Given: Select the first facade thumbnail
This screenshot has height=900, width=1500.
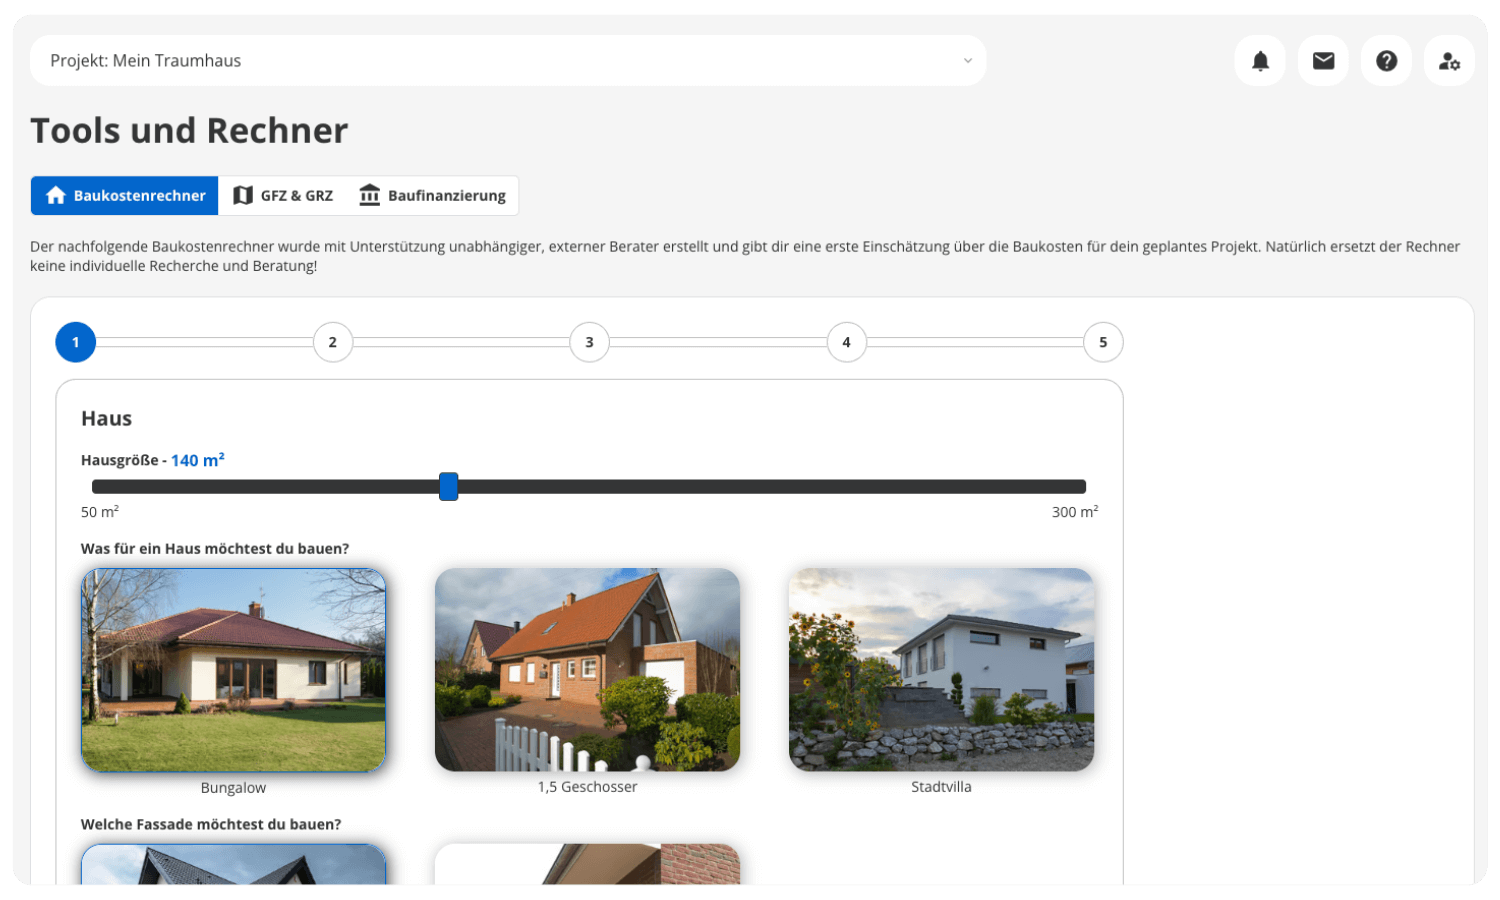Looking at the screenshot, I should (x=233, y=864).
